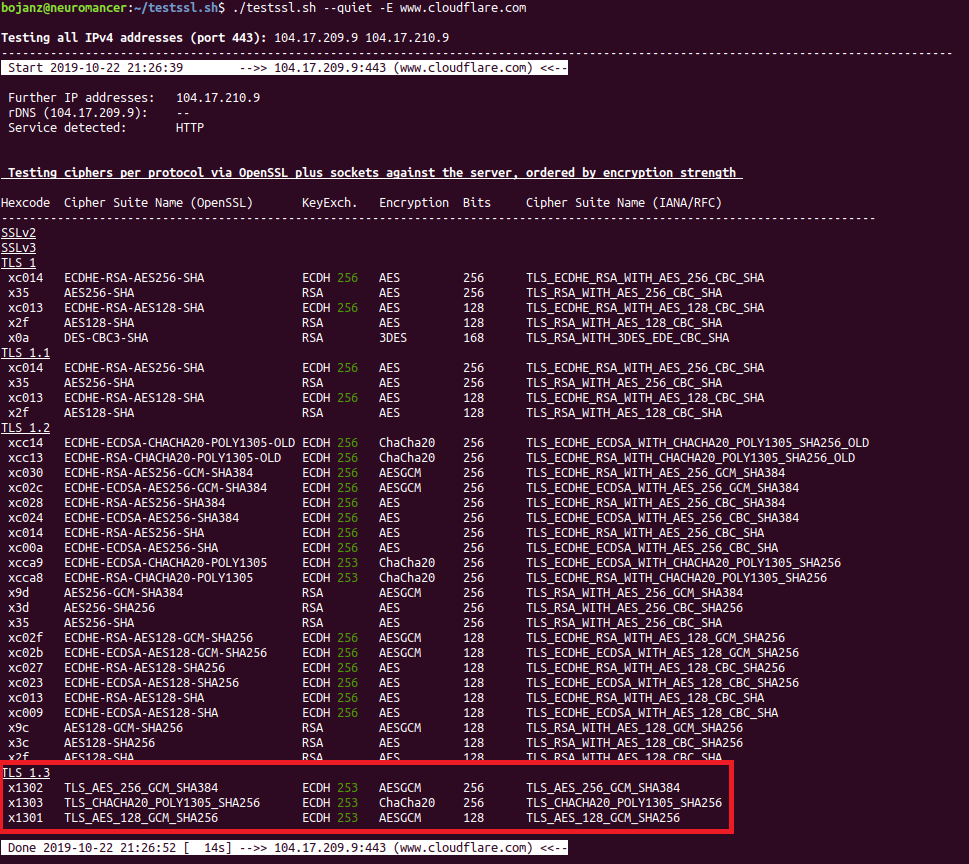The height and width of the screenshot is (864, 969).
Task: Click the TLS 1.3 section heading
Action: [x=25, y=773]
